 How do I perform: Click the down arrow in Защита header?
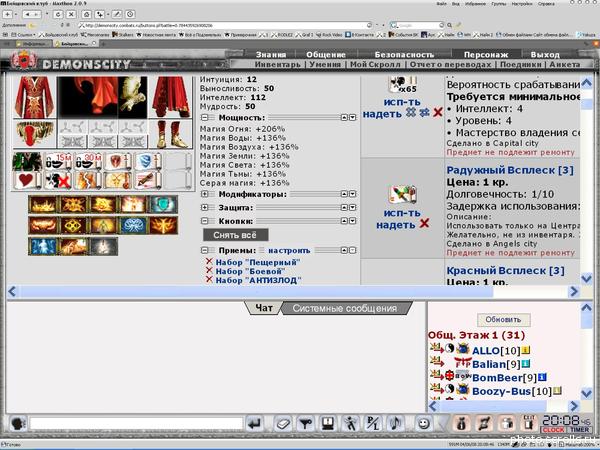coord(352,207)
